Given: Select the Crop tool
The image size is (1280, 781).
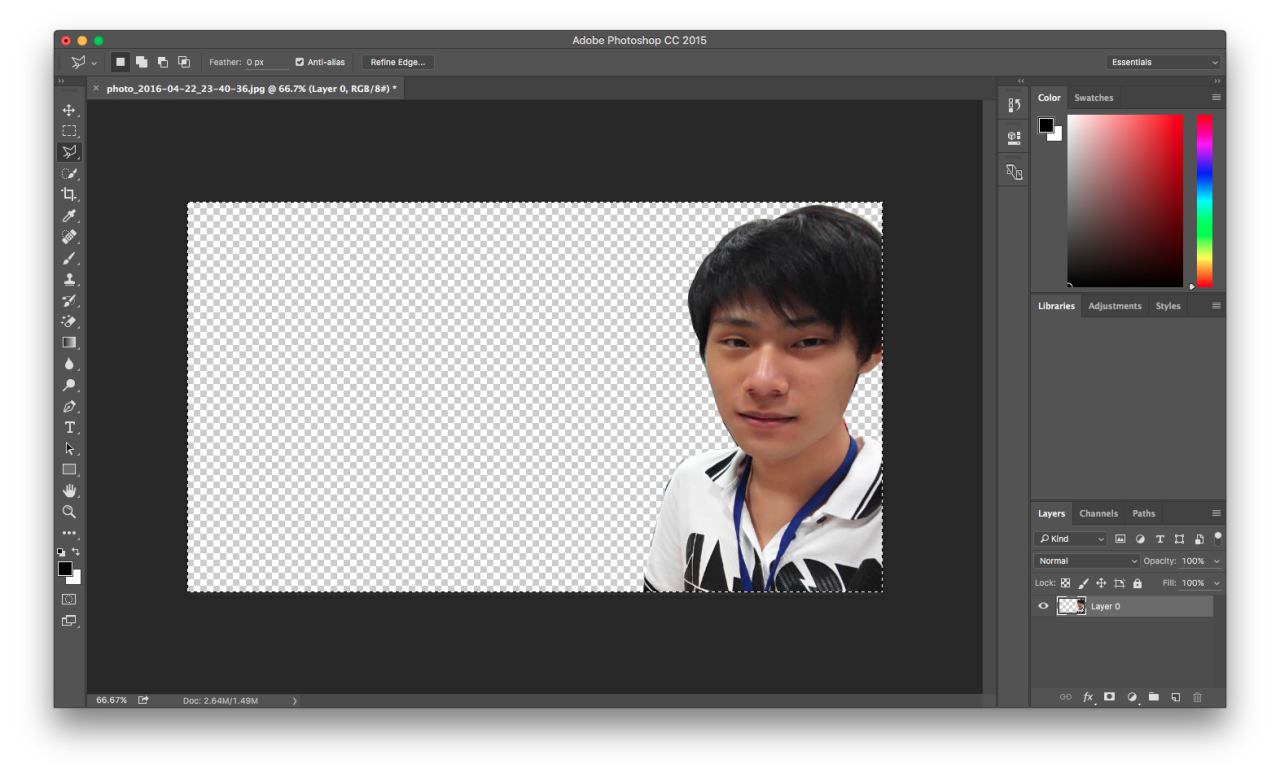Looking at the screenshot, I should click(69, 194).
